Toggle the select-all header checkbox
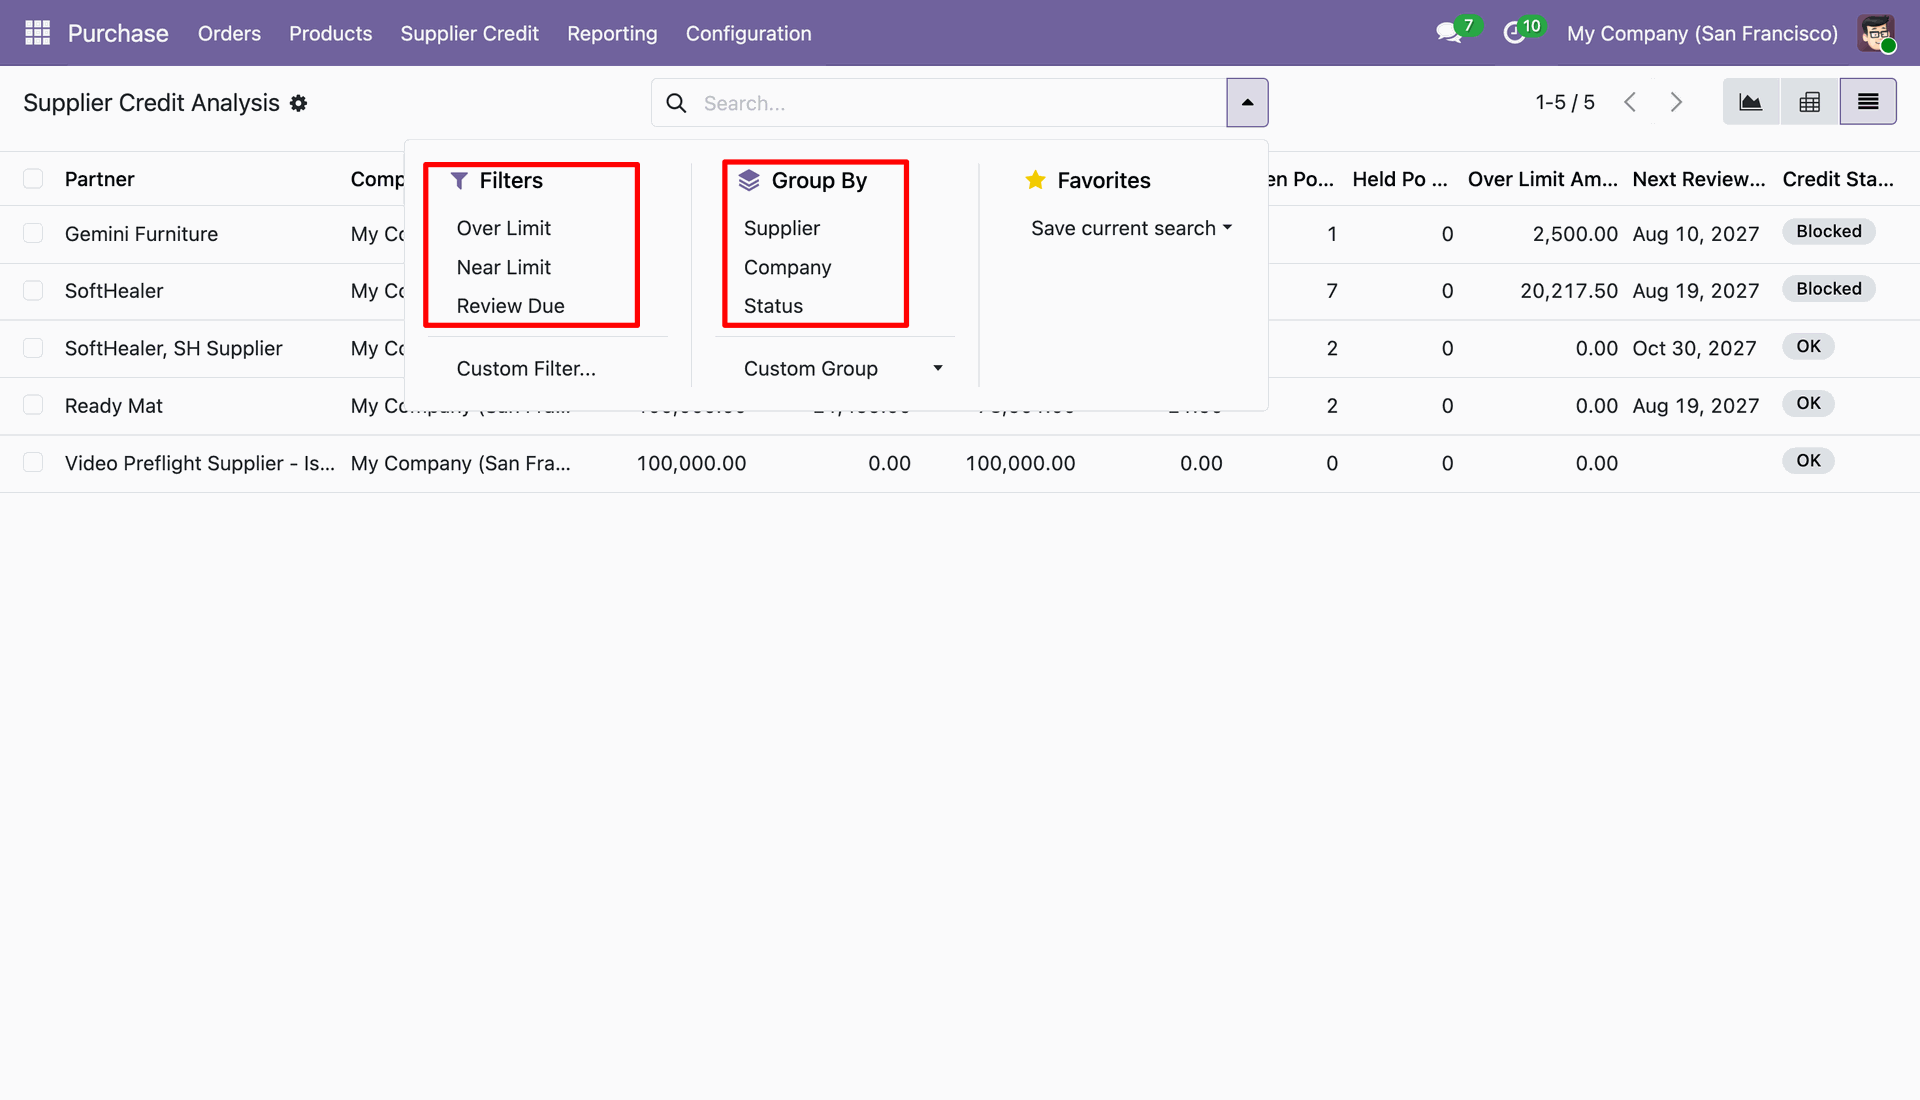1920x1100 pixels. click(33, 179)
